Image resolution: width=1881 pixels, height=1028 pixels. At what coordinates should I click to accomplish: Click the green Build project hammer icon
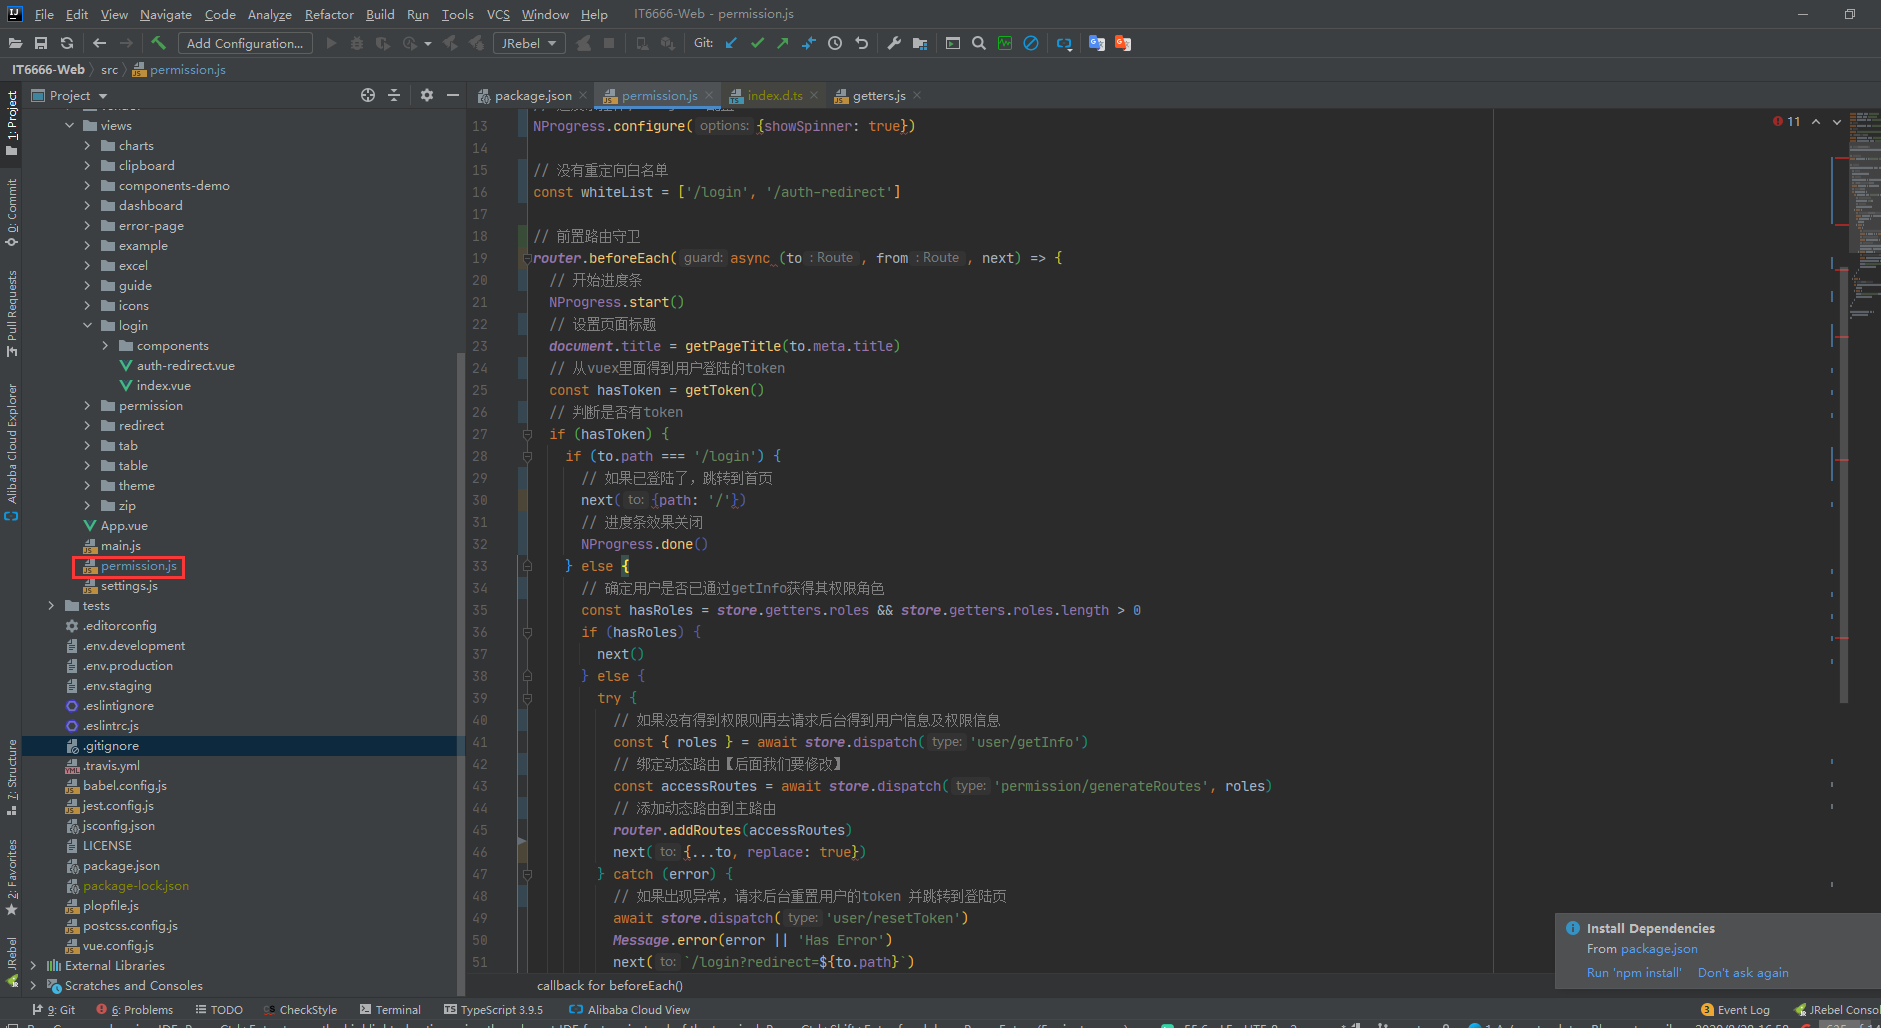[158, 43]
